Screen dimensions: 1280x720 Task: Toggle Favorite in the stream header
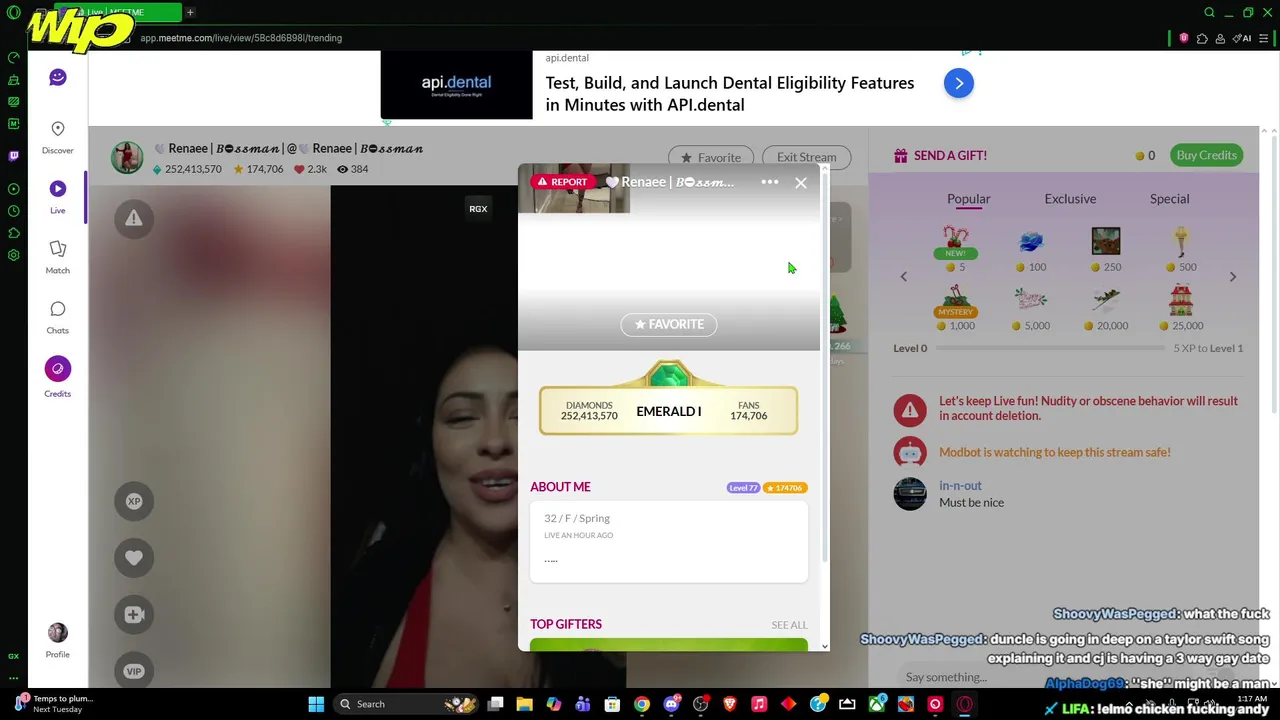click(x=711, y=157)
